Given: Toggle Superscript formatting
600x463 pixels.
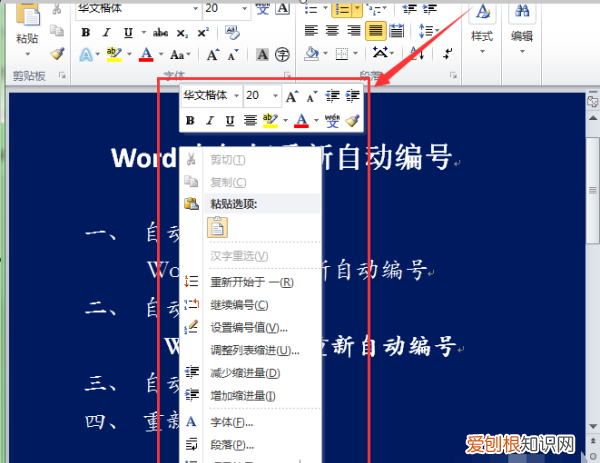Looking at the screenshot, I should pyautogui.click(x=203, y=33).
